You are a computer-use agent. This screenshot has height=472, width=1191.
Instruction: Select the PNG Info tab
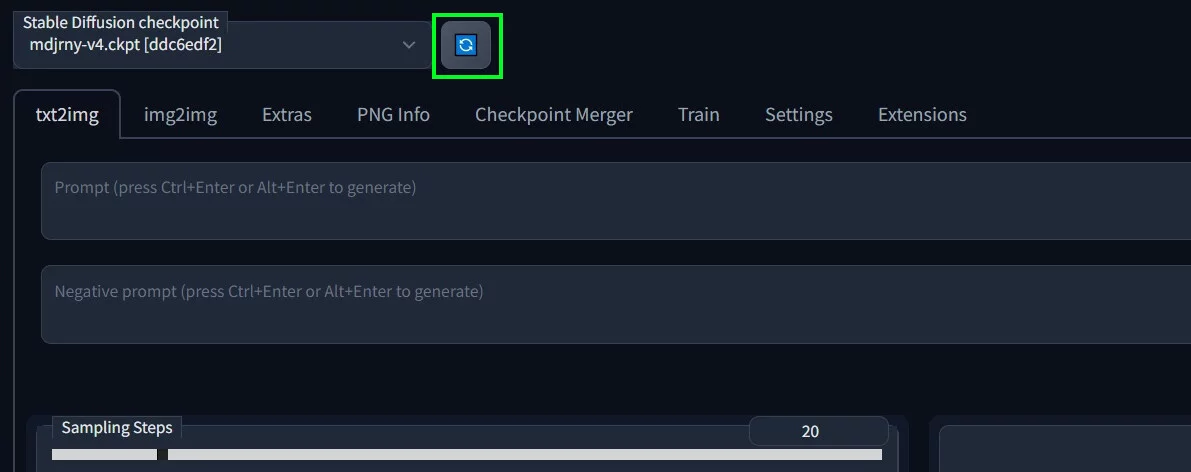393,115
